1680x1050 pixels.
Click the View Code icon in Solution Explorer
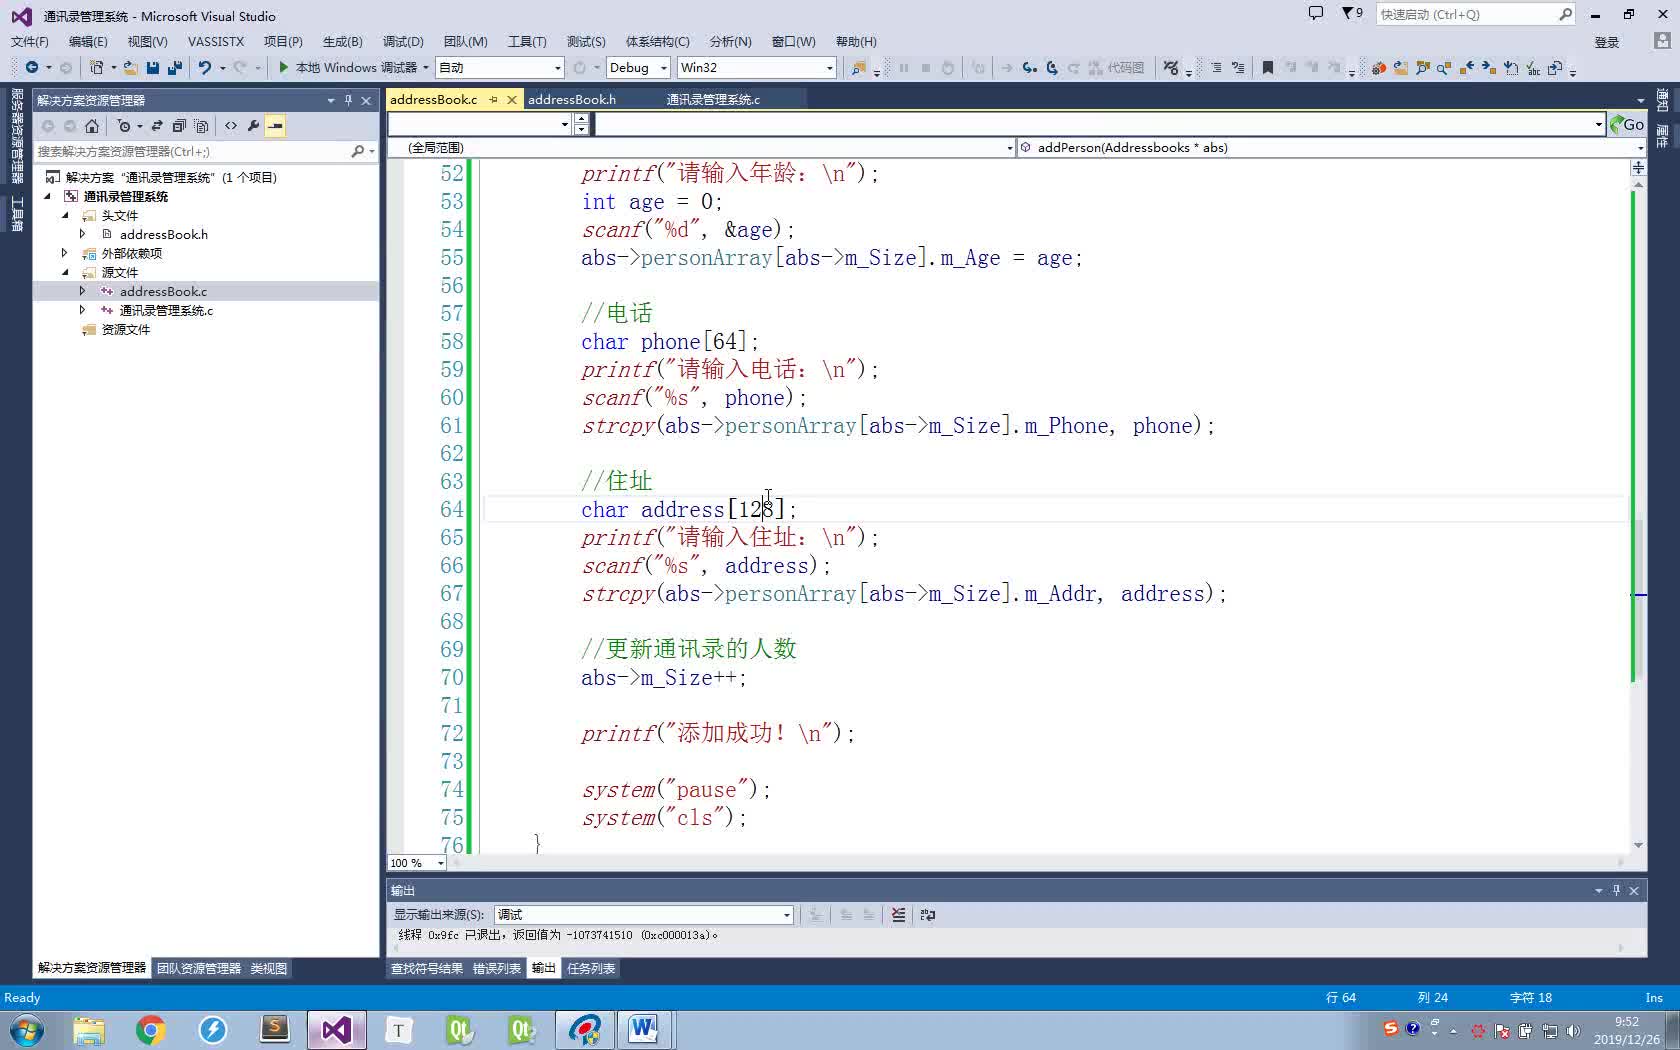(231, 125)
